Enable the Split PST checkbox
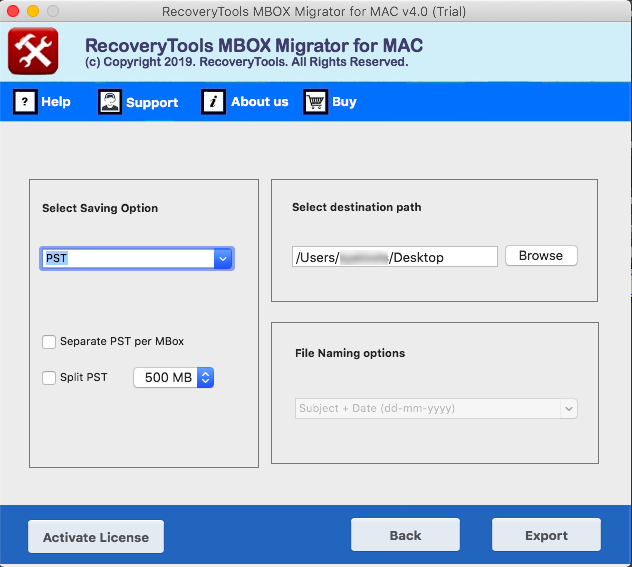The height and width of the screenshot is (567, 632). click(49, 378)
